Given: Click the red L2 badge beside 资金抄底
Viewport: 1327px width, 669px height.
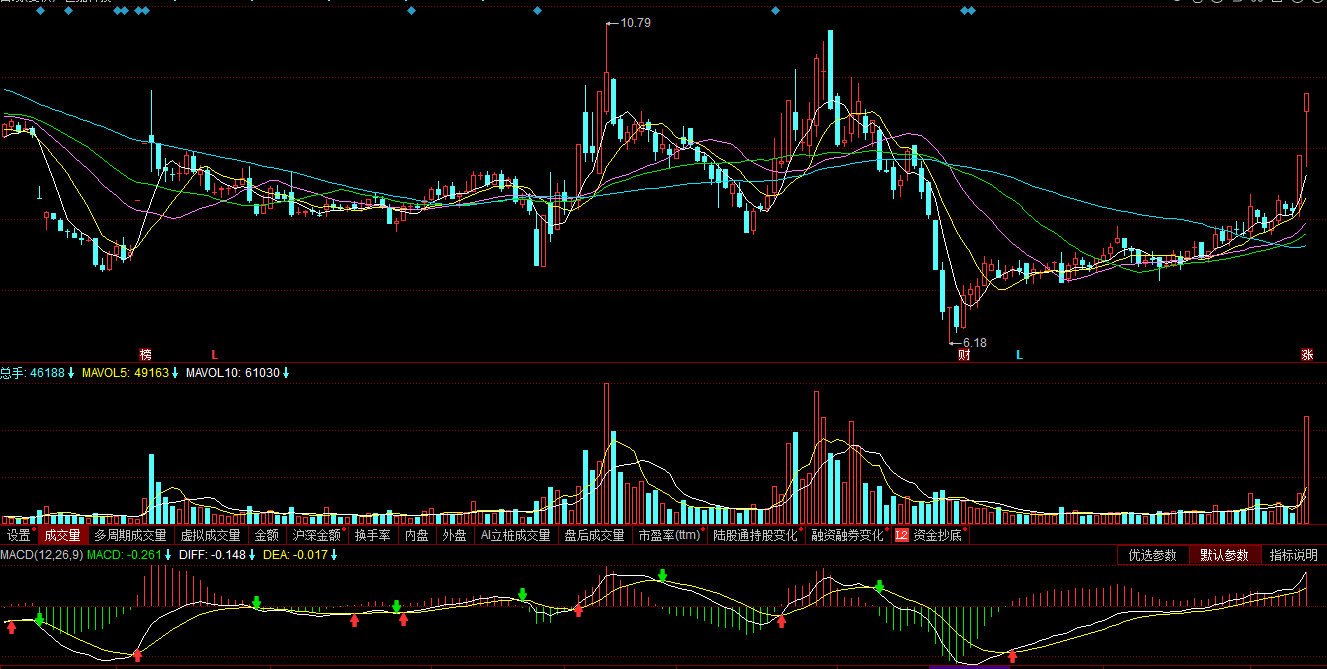Looking at the screenshot, I should point(902,536).
